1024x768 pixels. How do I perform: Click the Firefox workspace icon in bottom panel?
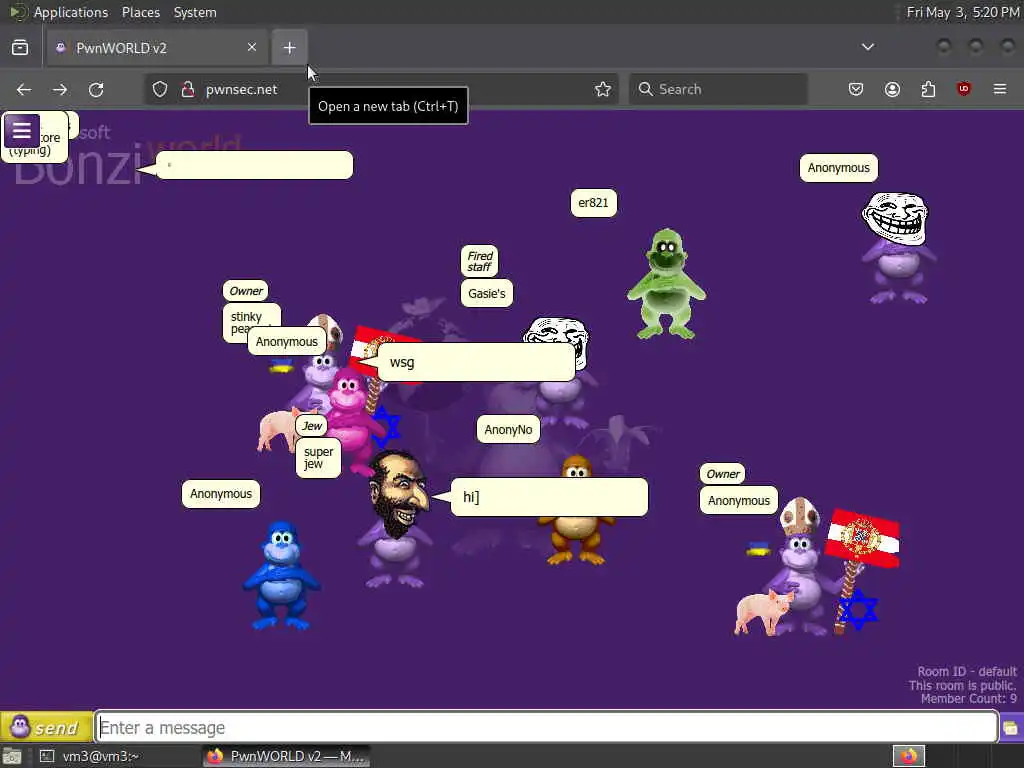pos(909,756)
